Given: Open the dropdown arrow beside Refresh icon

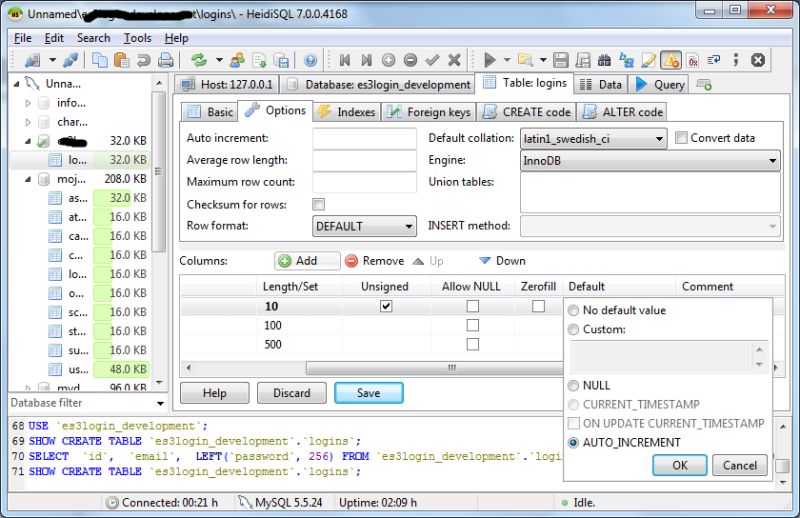Looking at the screenshot, I should pyautogui.click(x=219, y=60).
